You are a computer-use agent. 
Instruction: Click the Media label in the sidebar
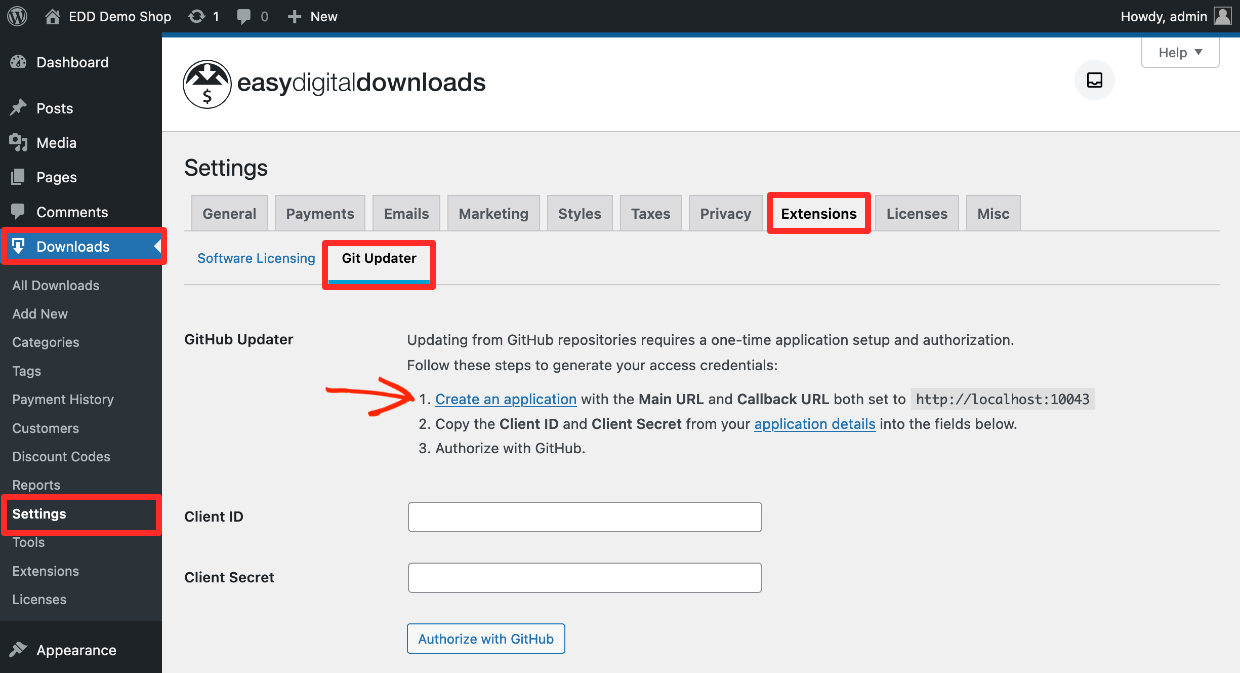(57, 143)
